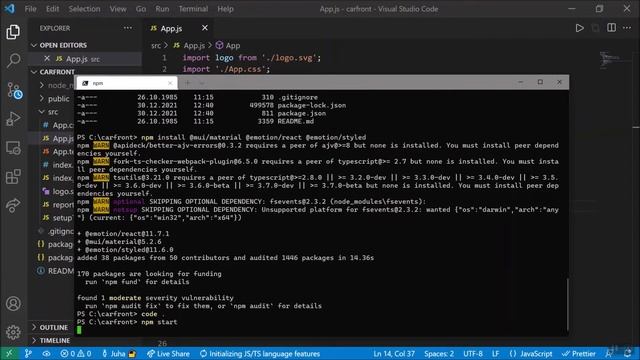The image size is (640, 360).
Task: Open the Source Control view
Action: [x=14, y=90]
